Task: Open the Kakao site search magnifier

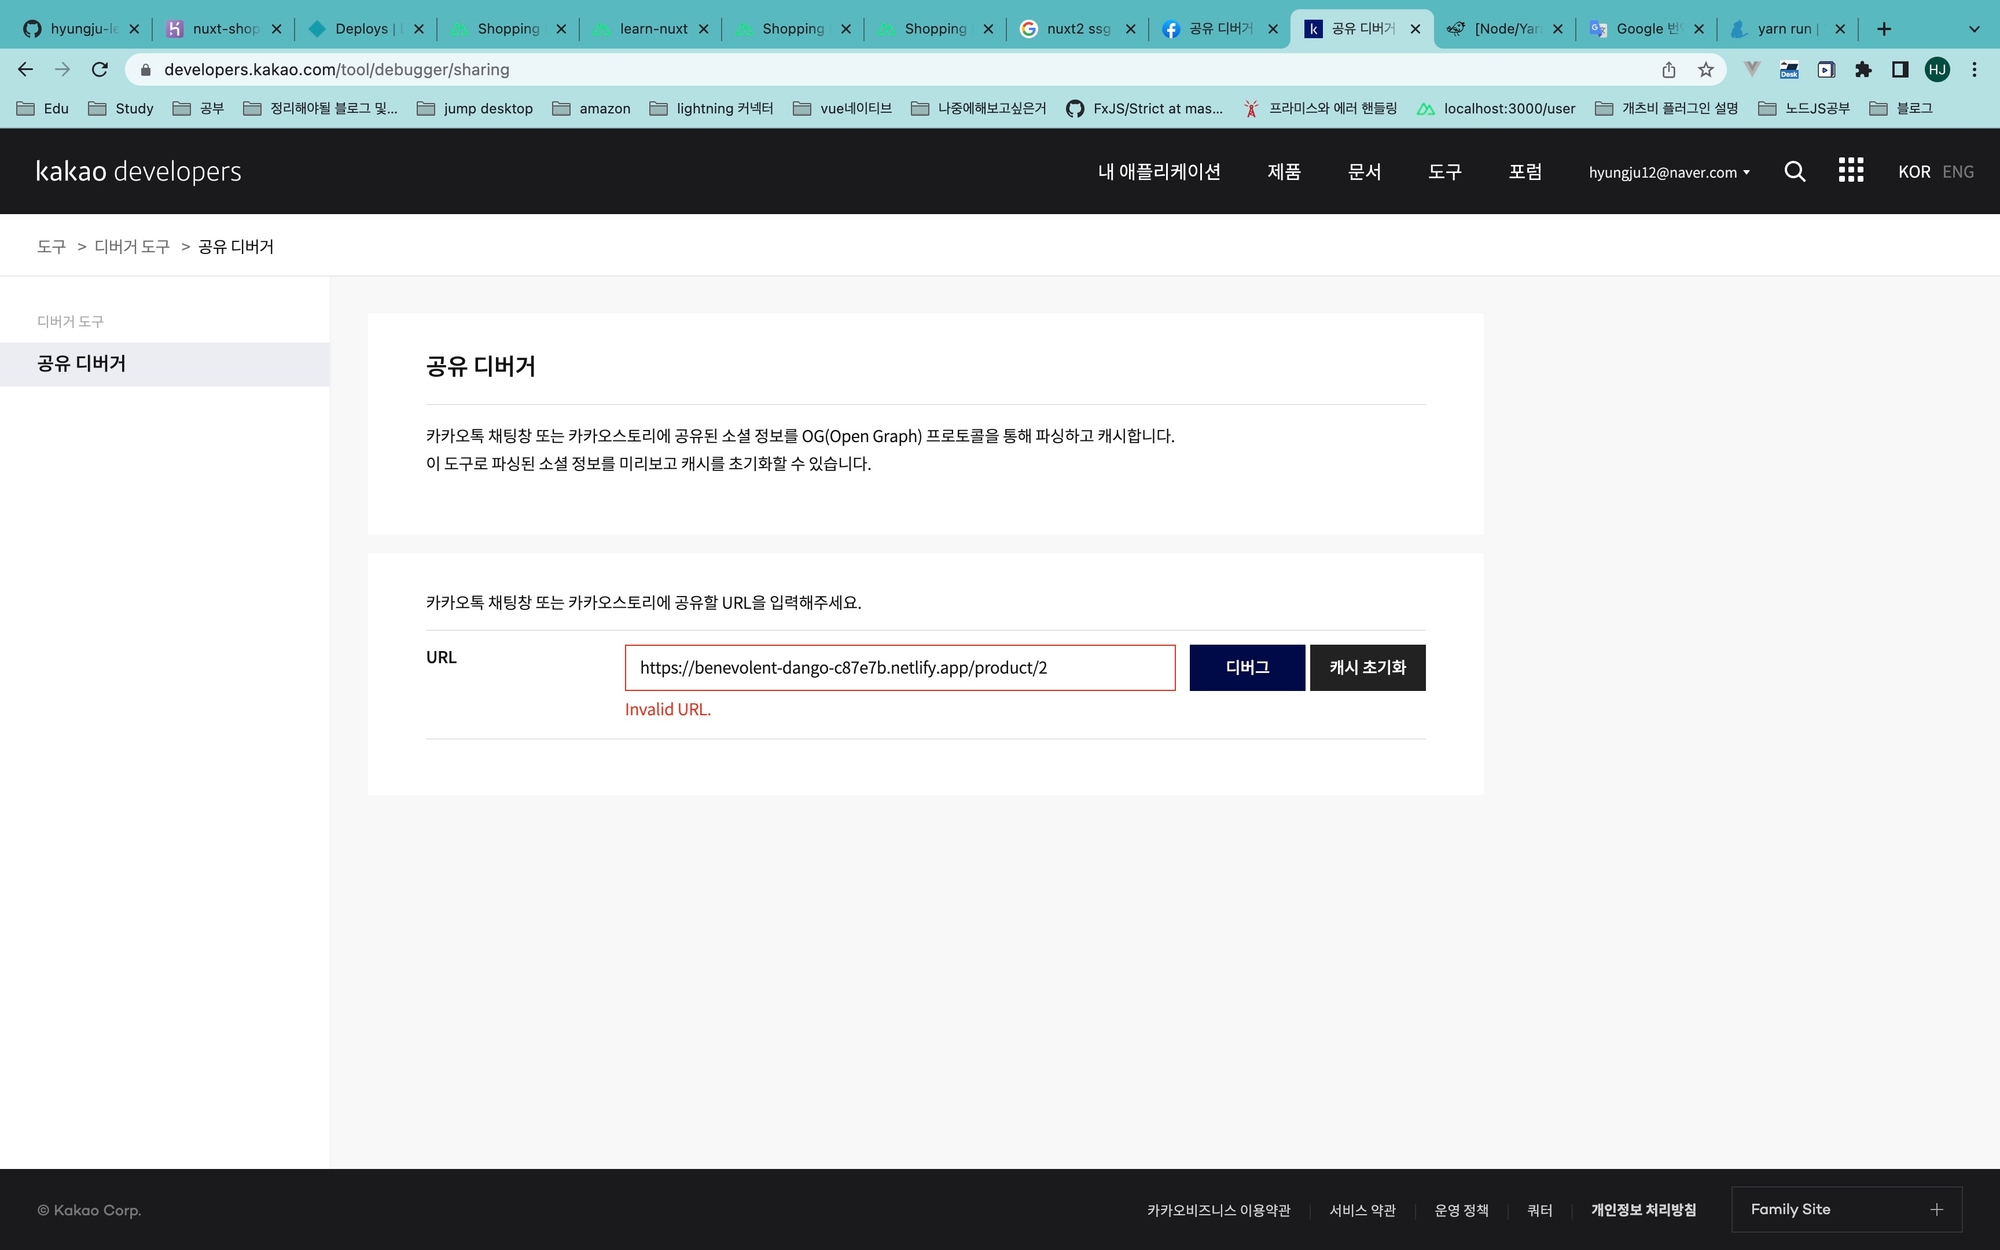Action: 1795,171
